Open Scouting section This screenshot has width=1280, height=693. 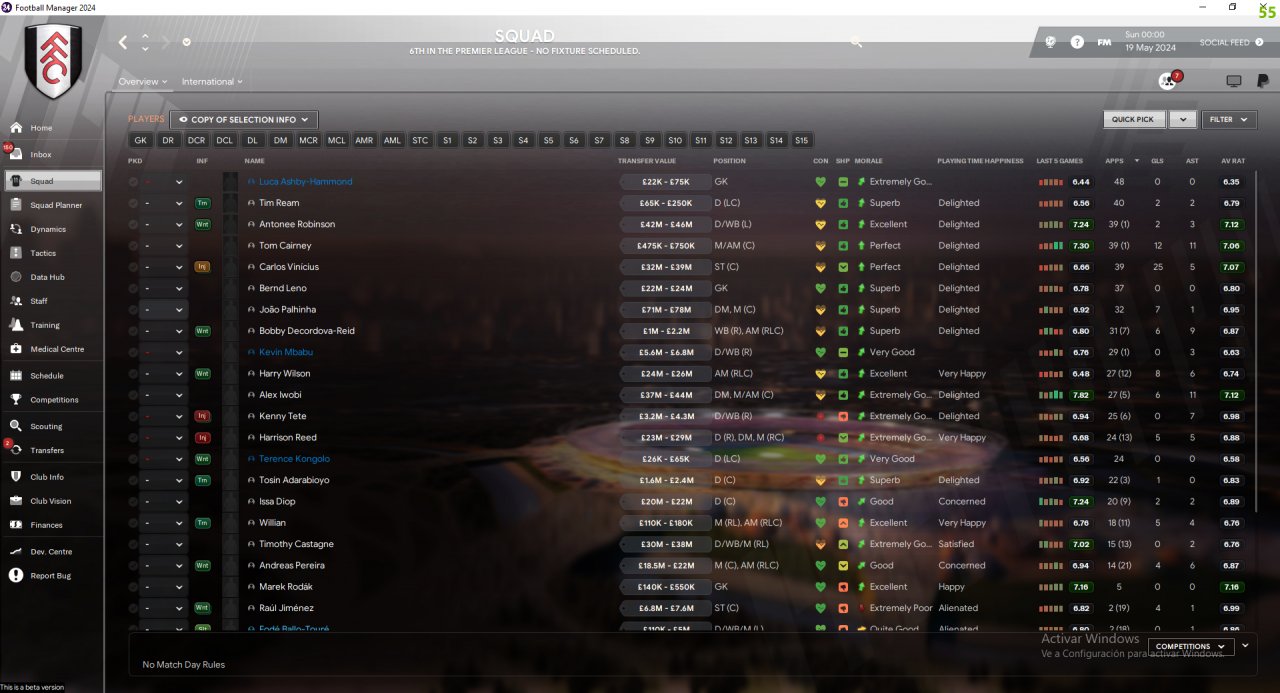tap(52, 426)
